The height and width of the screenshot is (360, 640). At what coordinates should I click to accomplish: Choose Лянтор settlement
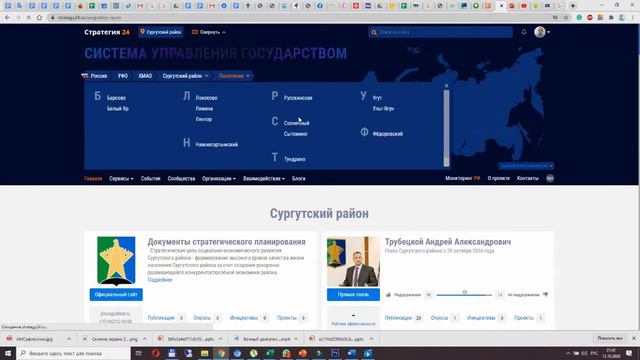(x=204, y=119)
